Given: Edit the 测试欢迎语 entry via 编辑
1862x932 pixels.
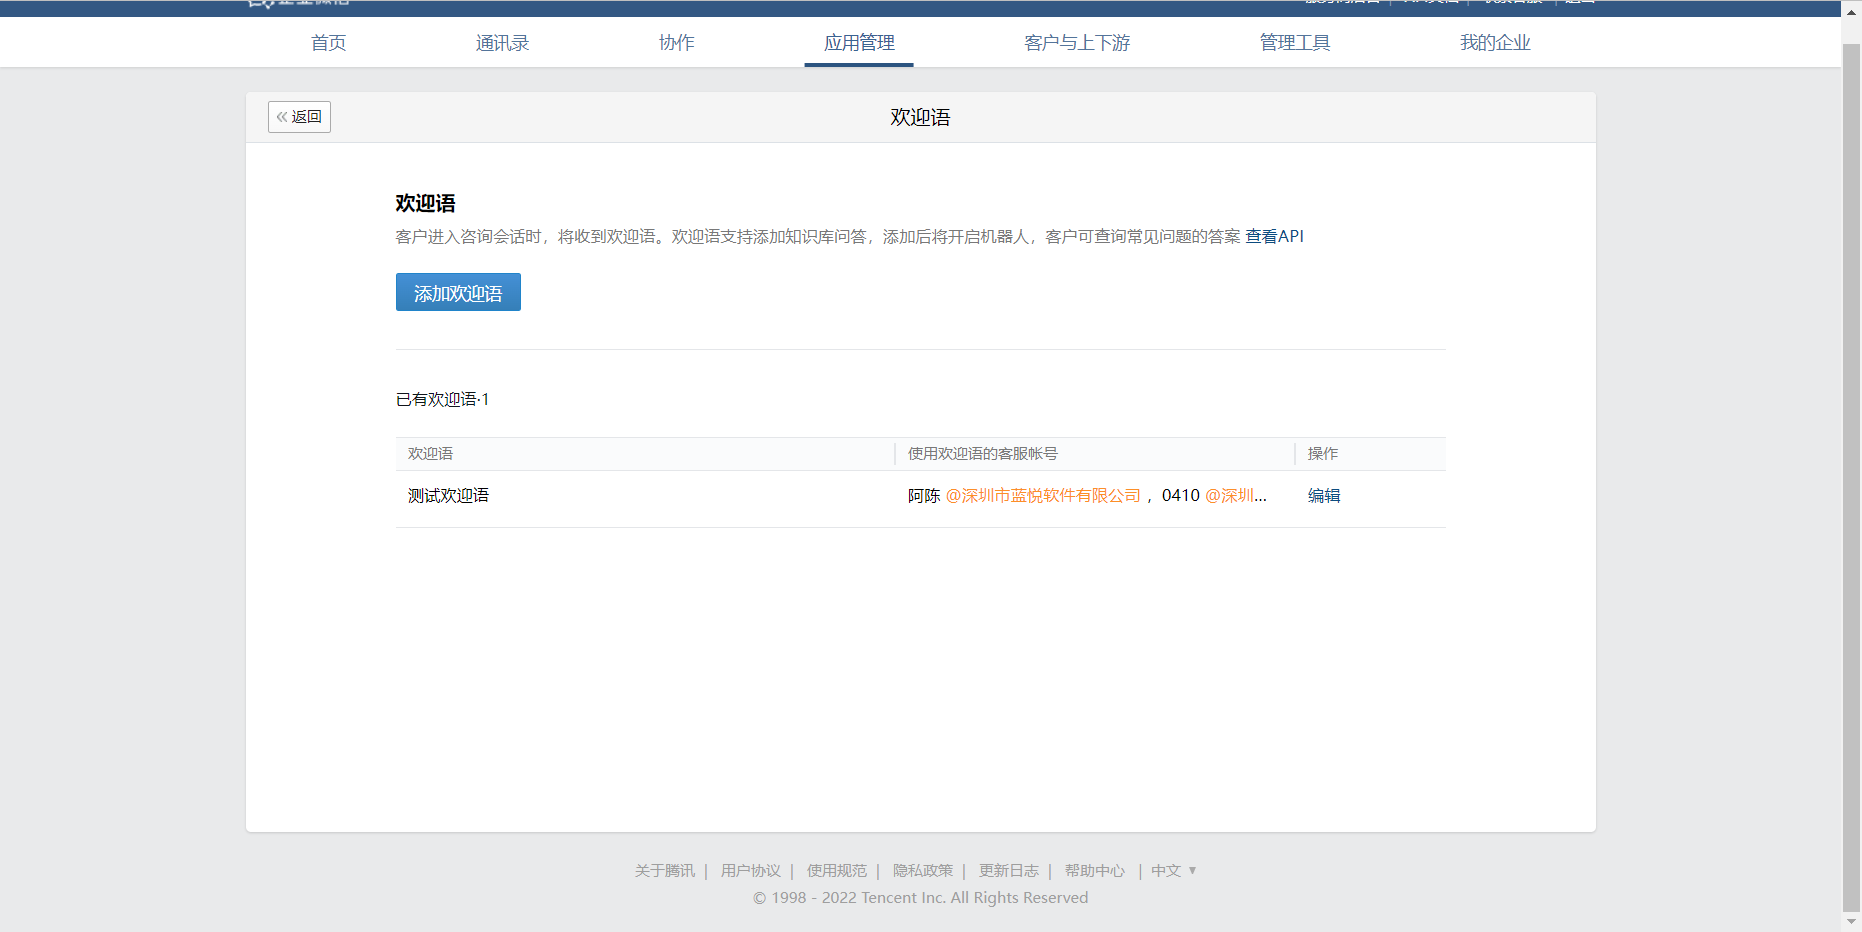Looking at the screenshot, I should 1324,495.
